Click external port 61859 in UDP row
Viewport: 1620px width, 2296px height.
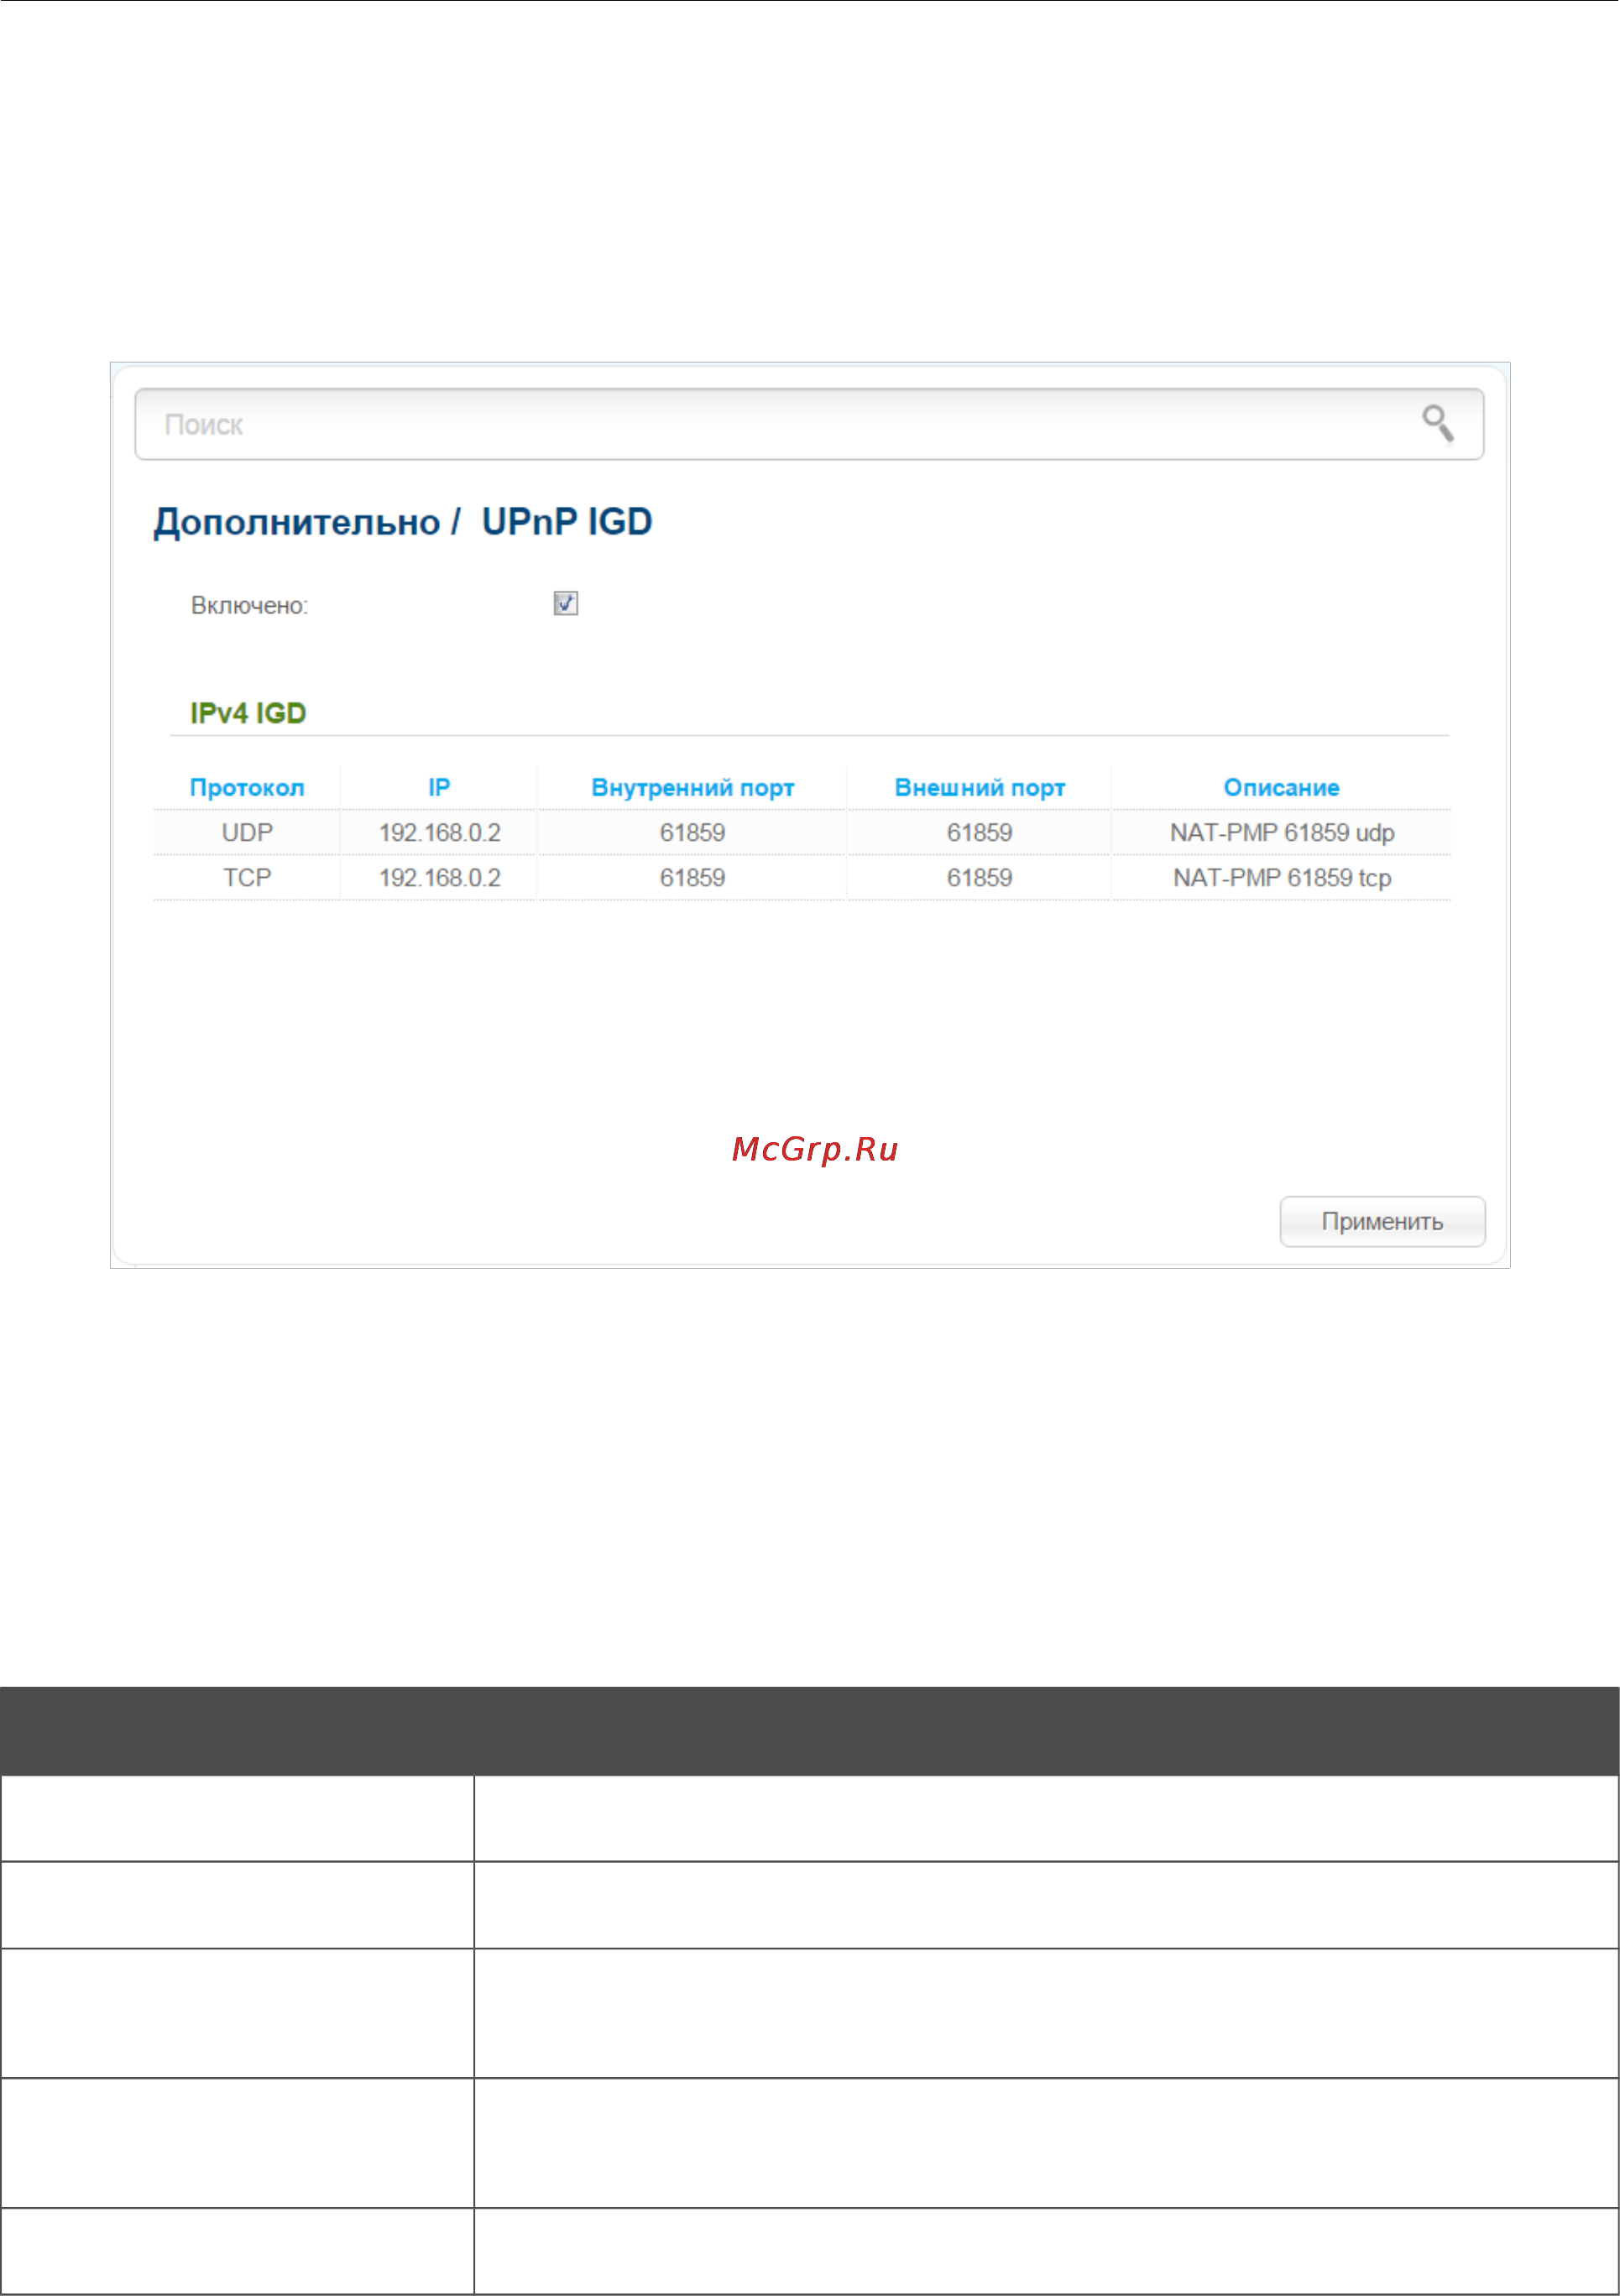979,832
